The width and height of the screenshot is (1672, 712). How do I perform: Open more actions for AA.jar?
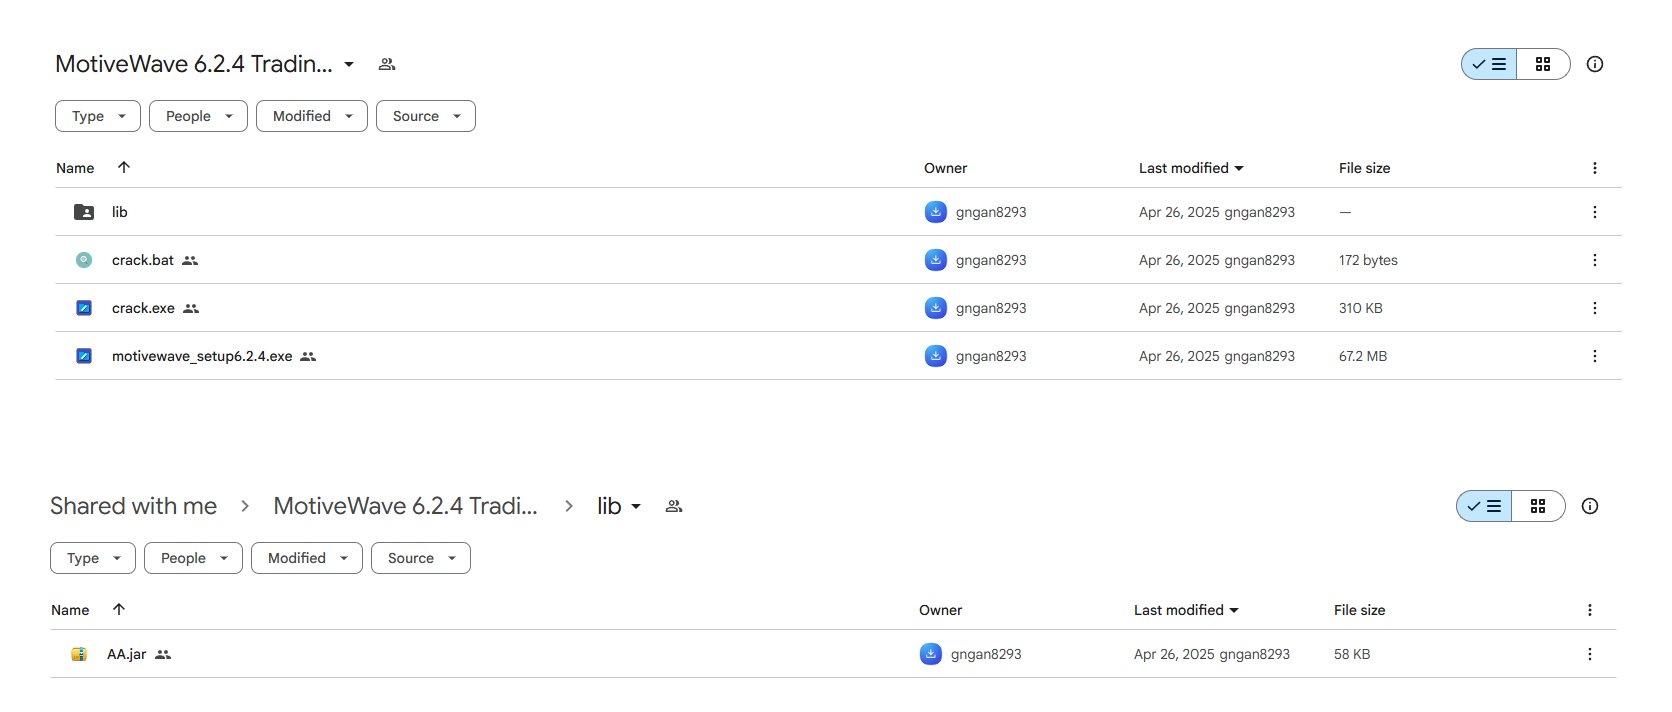(x=1590, y=654)
